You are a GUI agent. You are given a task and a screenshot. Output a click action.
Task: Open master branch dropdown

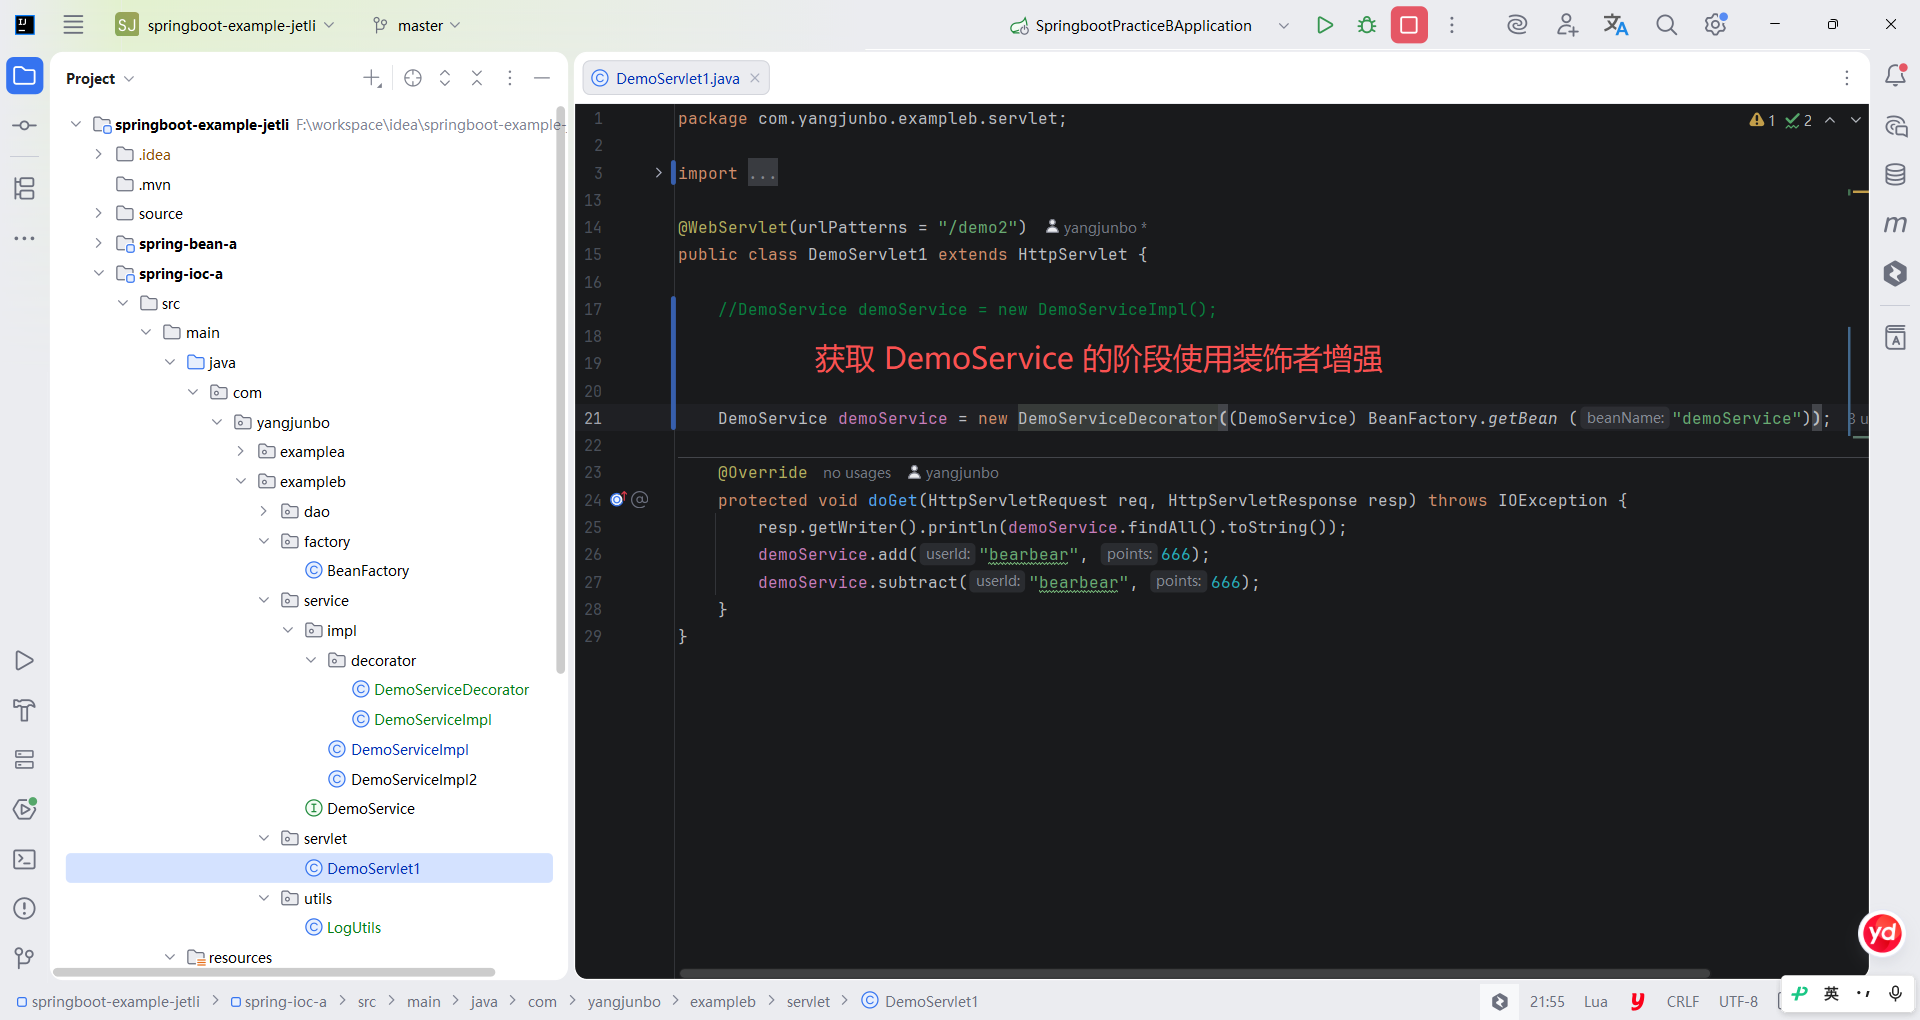click(x=416, y=25)
